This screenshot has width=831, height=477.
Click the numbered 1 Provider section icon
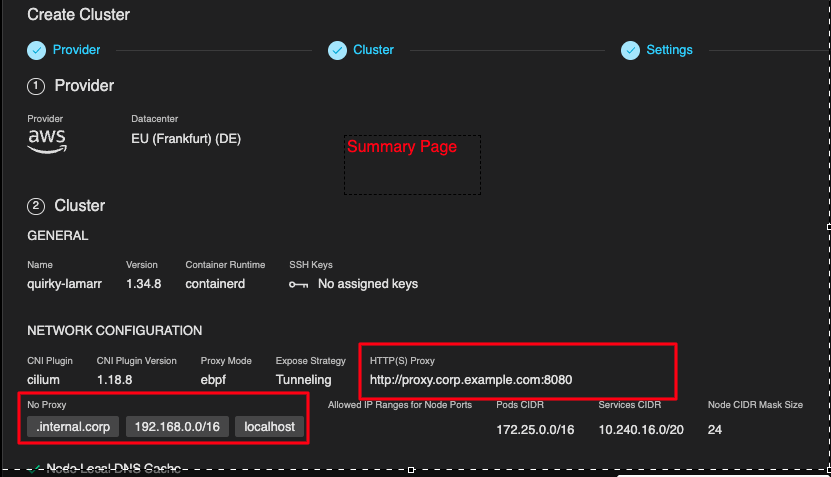tap(36, 86)
